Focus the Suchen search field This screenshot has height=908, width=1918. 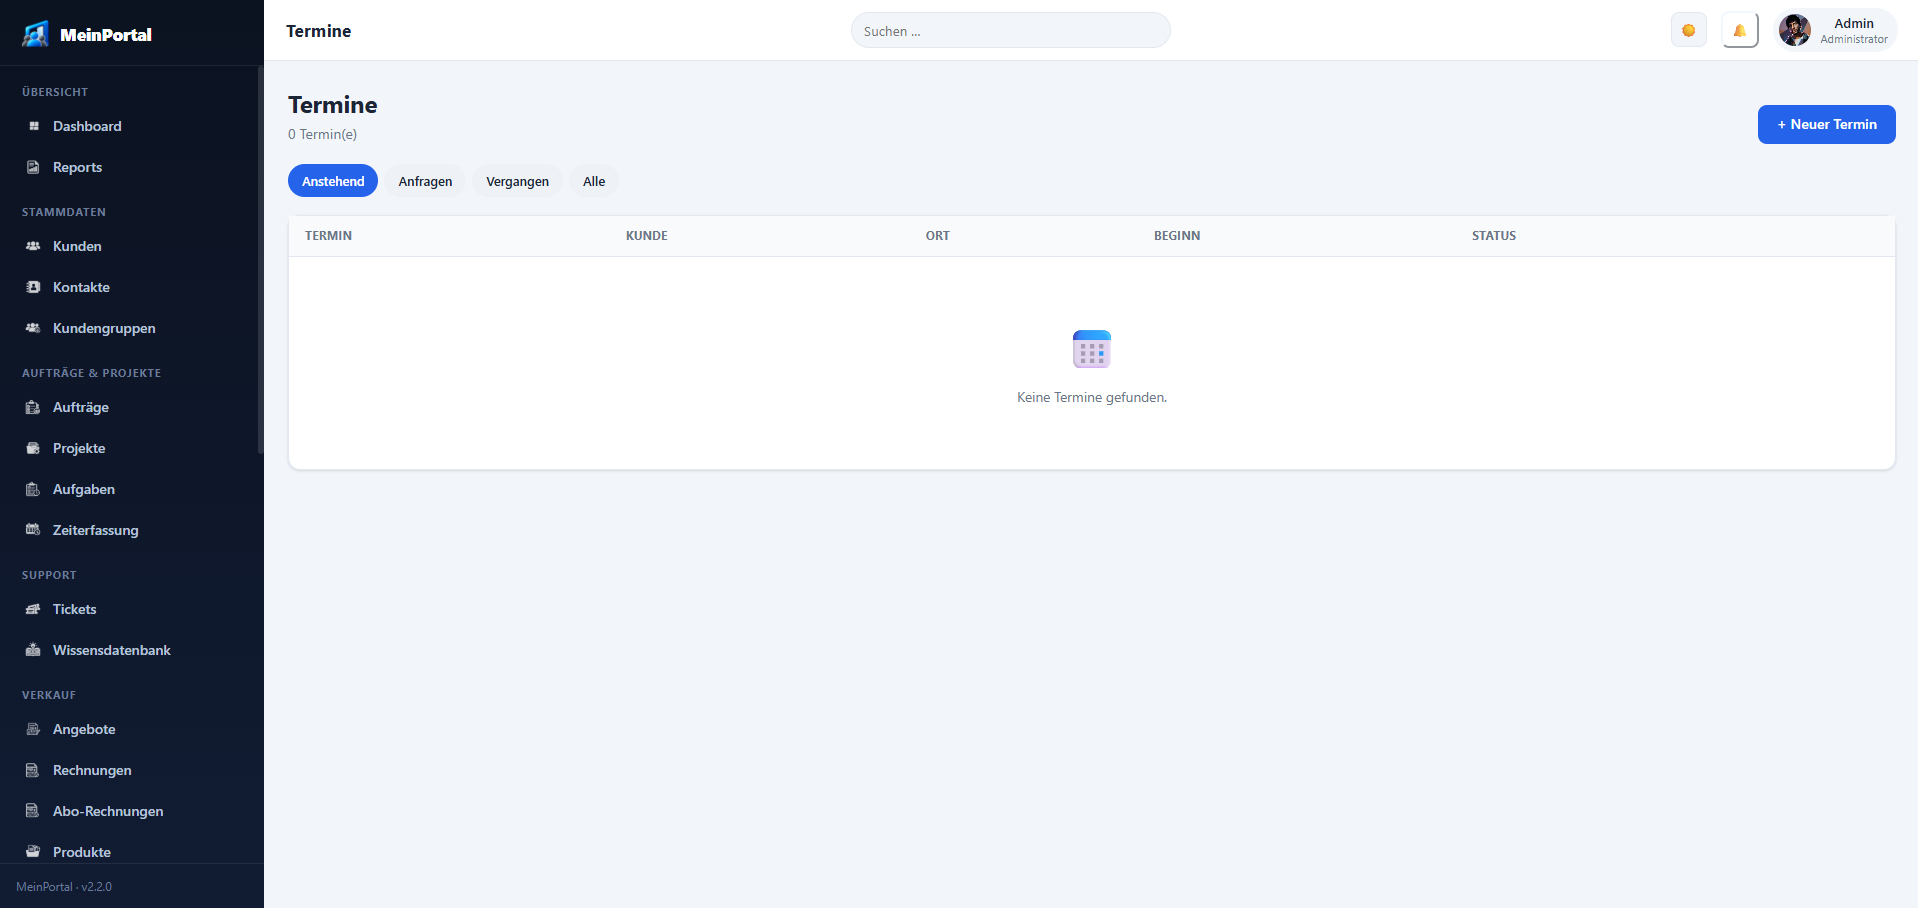1011,30
